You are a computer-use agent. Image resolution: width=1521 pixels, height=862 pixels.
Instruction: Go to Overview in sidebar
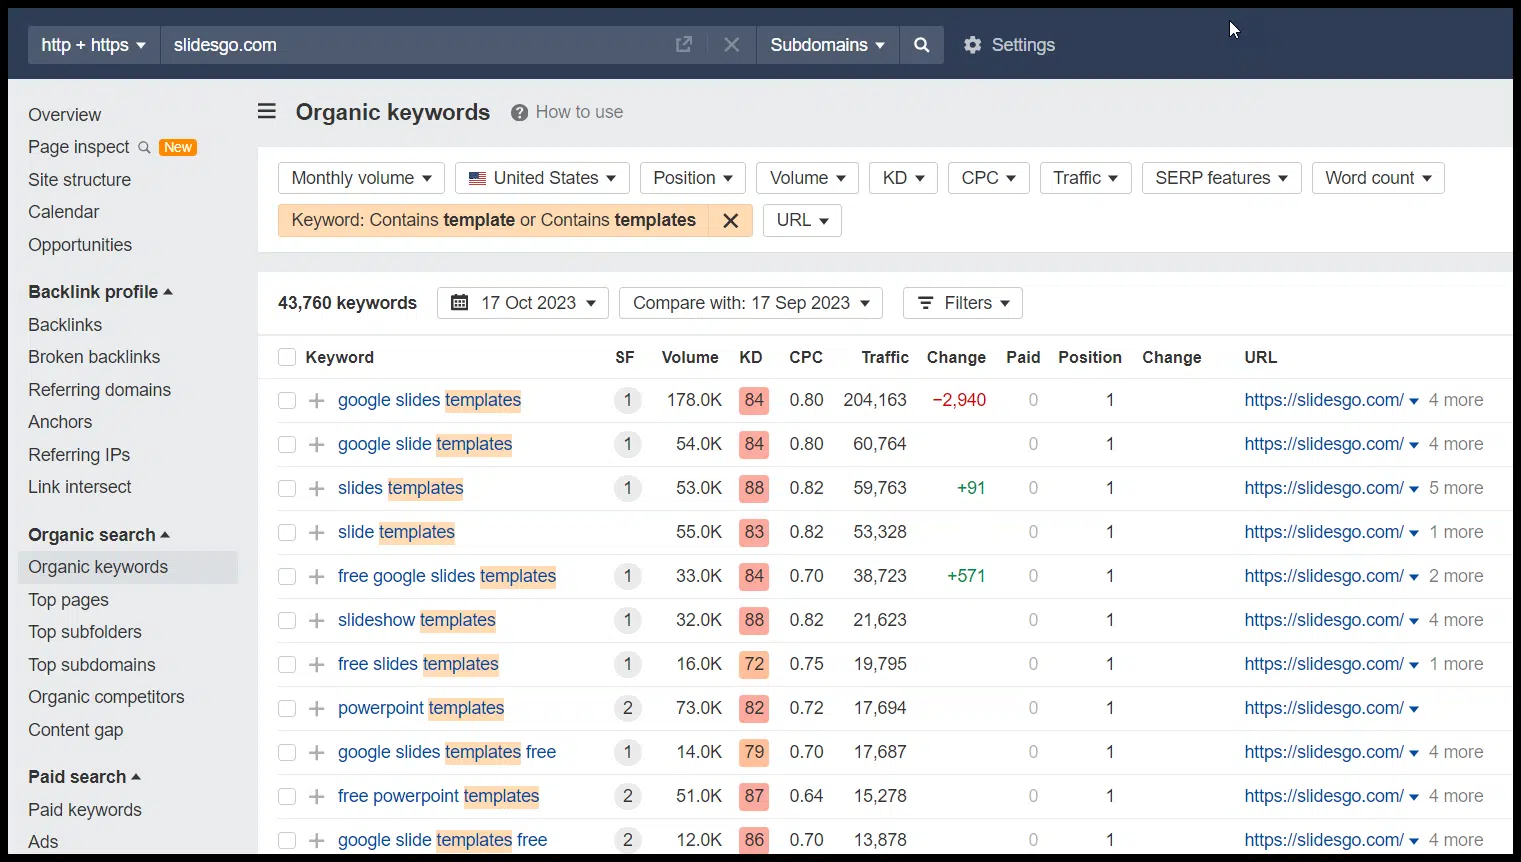pyautogui.click(x=65, y=115)
